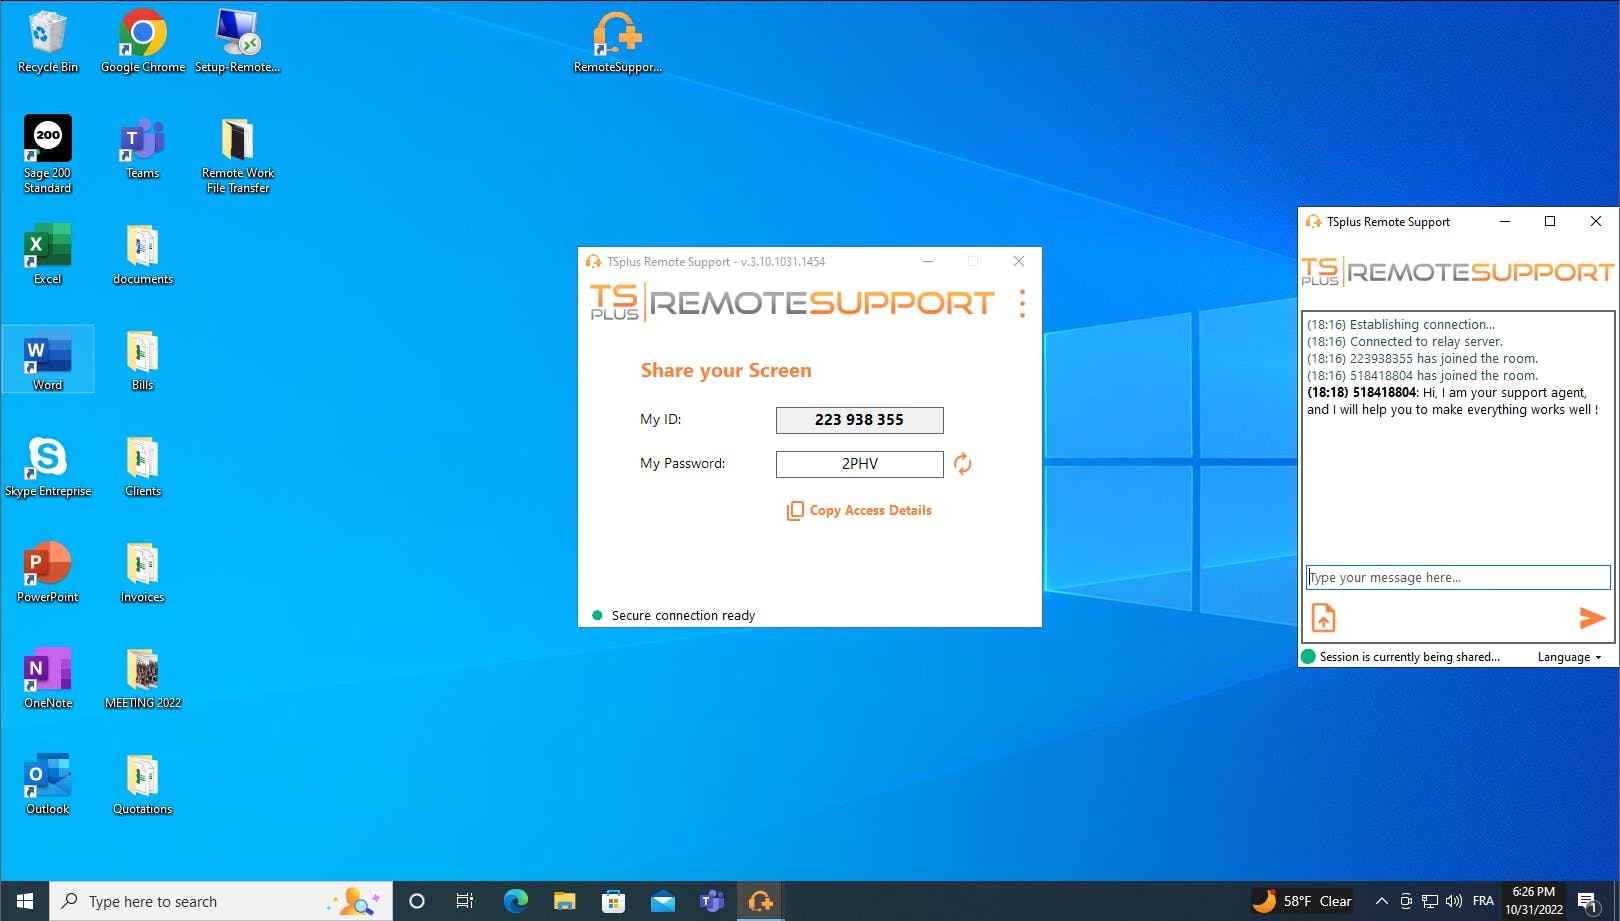The height and width of the screenshot is (921, 1620).
Task: Select the MEETING 2022 folder
Action: coord(143,678)
